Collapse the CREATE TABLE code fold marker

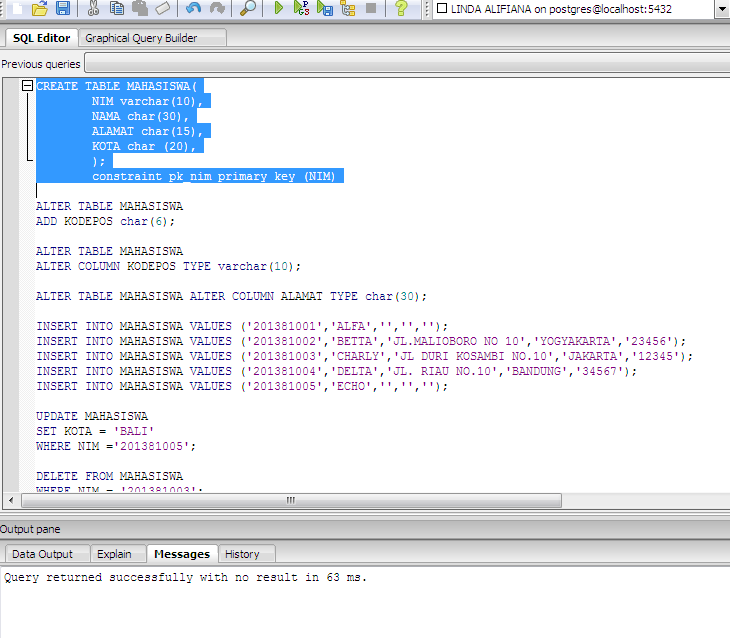pyautogui.click(x=27, y=85)
